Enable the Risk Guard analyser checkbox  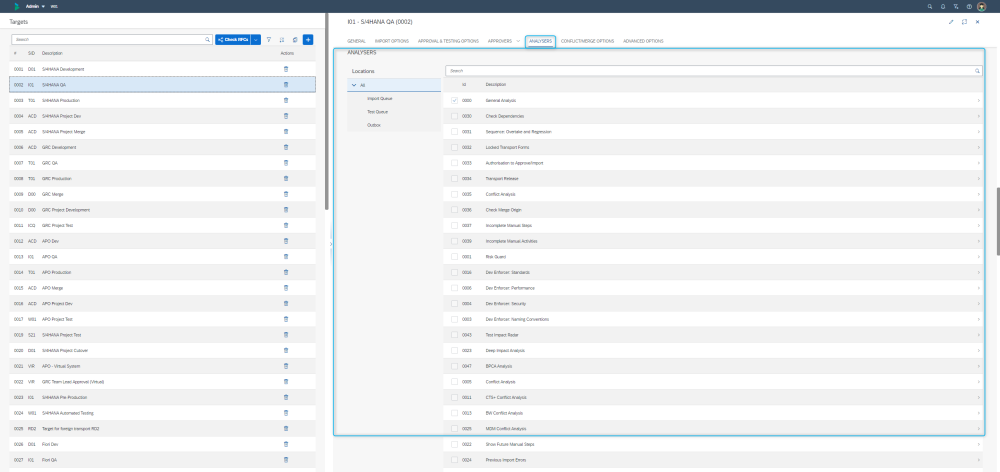coord(454,257)
